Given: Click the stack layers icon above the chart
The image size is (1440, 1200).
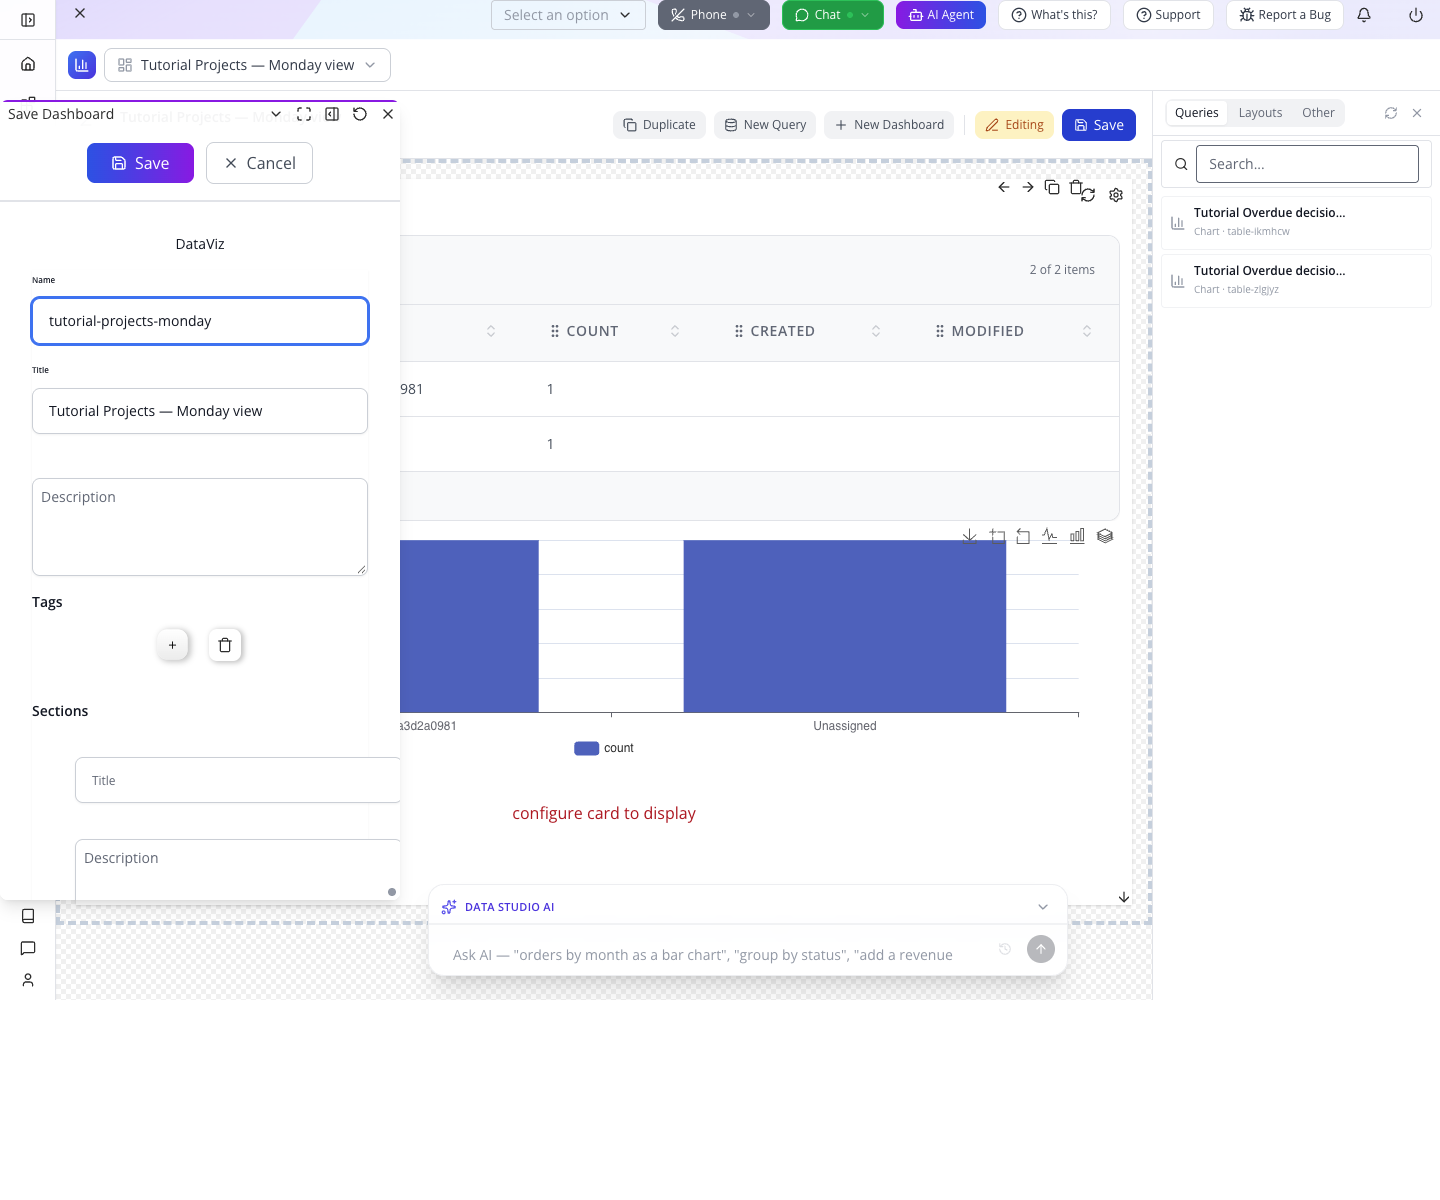Looking at the screenshot, I should pos(1105,536).
